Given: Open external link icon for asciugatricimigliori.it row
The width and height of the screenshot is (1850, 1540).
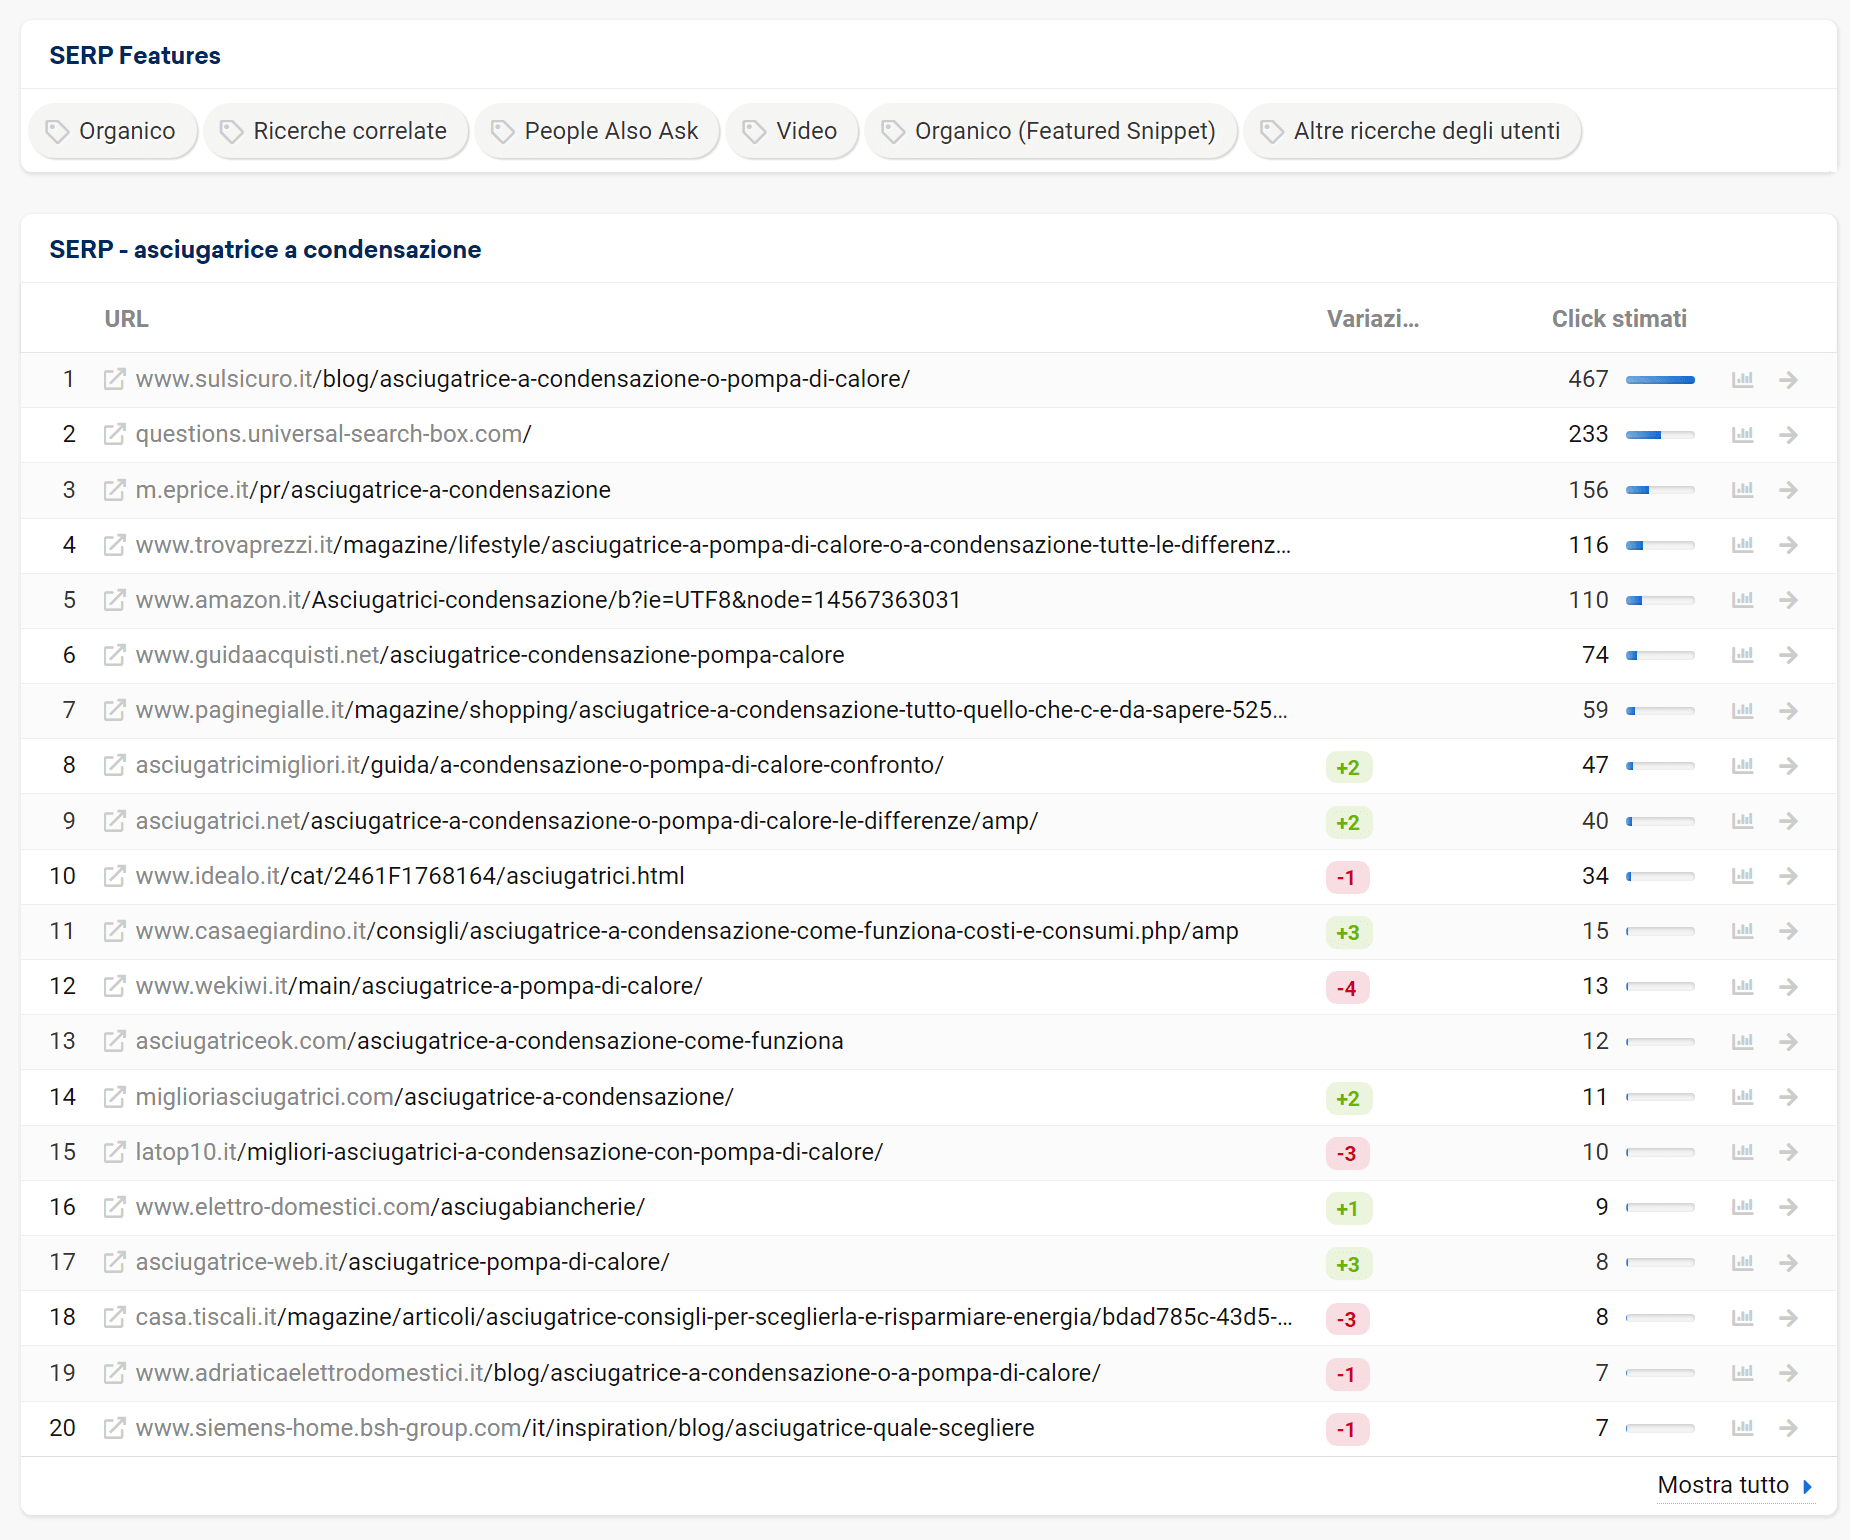Looking at the screenshot, I should tap(115, 766).
